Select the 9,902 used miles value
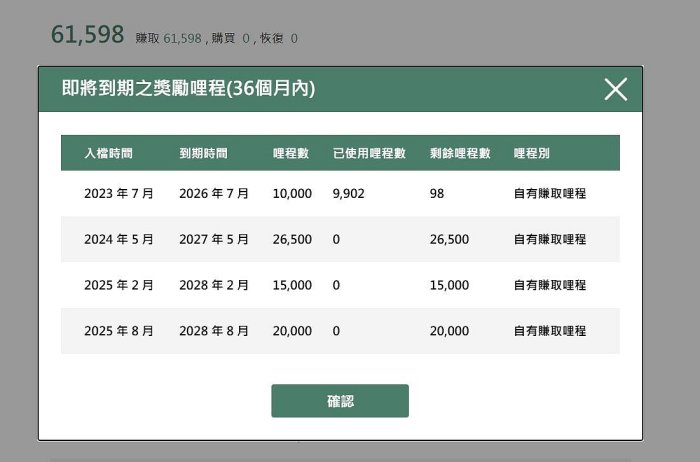This screenshot has height=462, width=700. (349, 194)
